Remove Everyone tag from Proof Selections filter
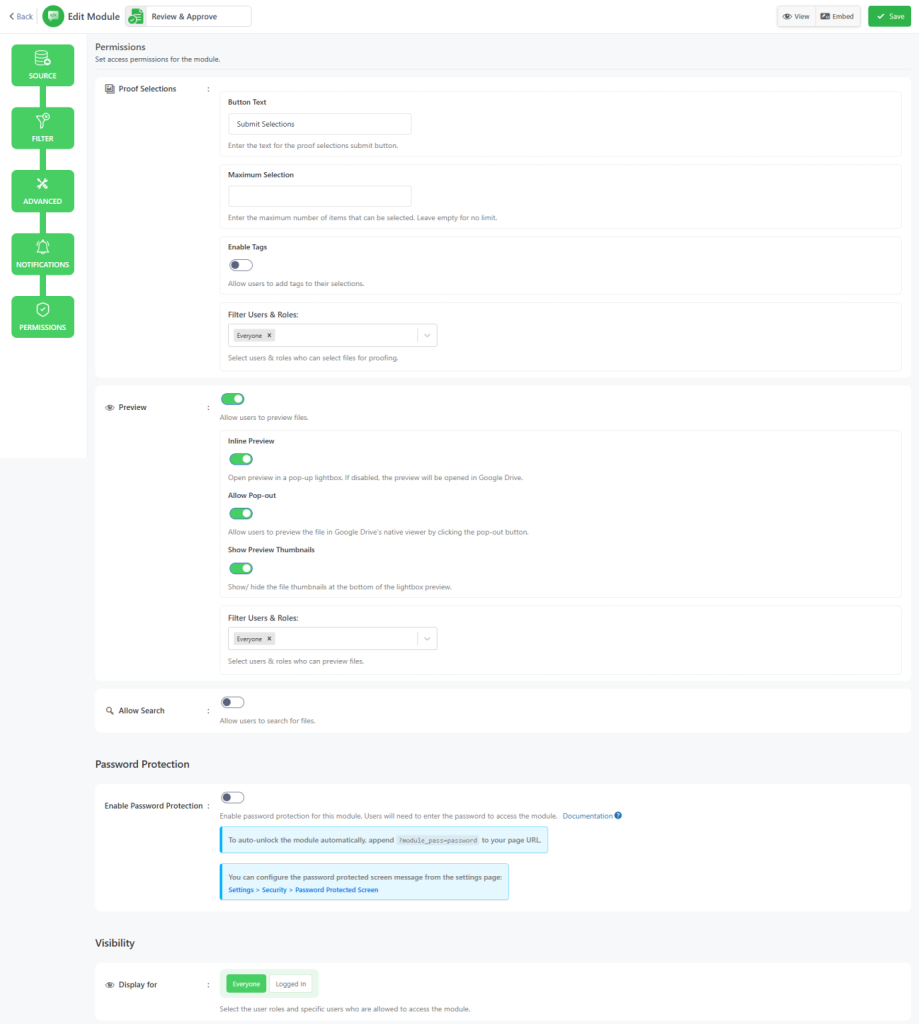 269,336
